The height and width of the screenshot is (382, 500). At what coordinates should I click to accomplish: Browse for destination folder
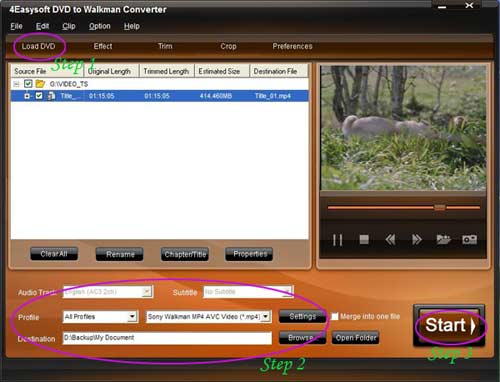click(302, 338)
